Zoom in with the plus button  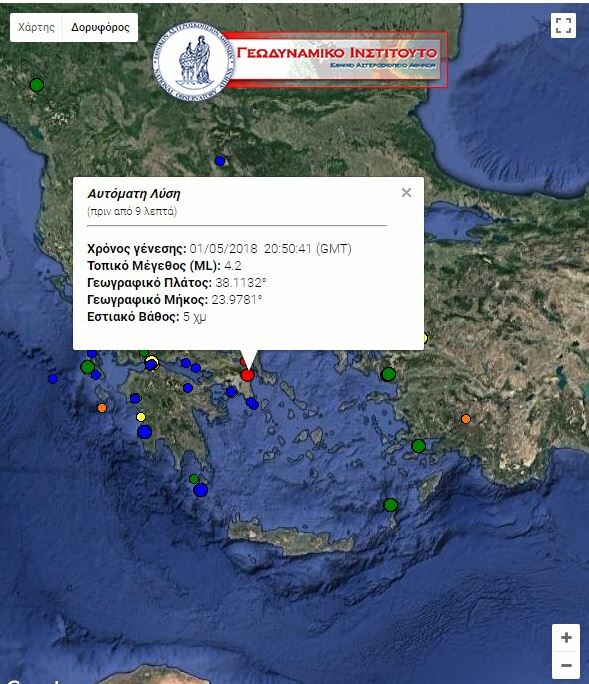point(566,638)
